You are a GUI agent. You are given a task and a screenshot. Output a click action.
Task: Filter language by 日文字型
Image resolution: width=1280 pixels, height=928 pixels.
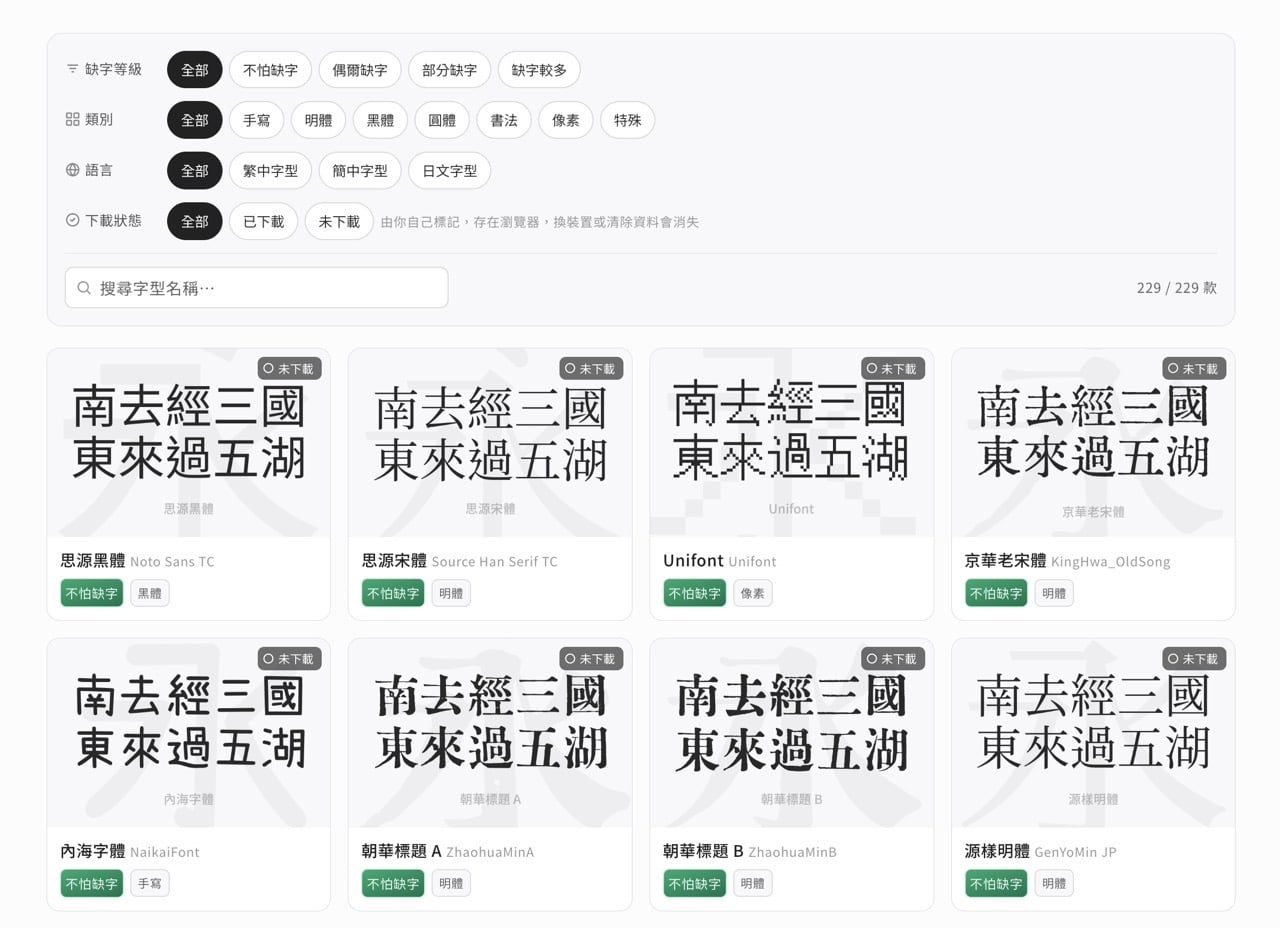pyautogui.click(x=449, y=171)
